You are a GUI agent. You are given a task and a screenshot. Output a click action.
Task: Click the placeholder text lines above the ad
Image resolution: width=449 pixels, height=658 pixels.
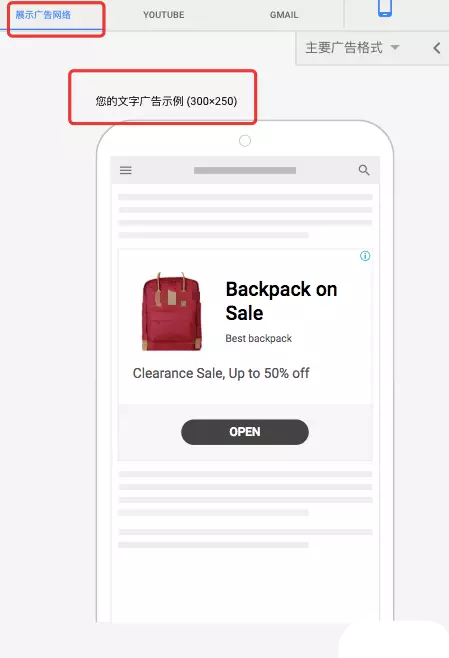(x=245, y=216)
